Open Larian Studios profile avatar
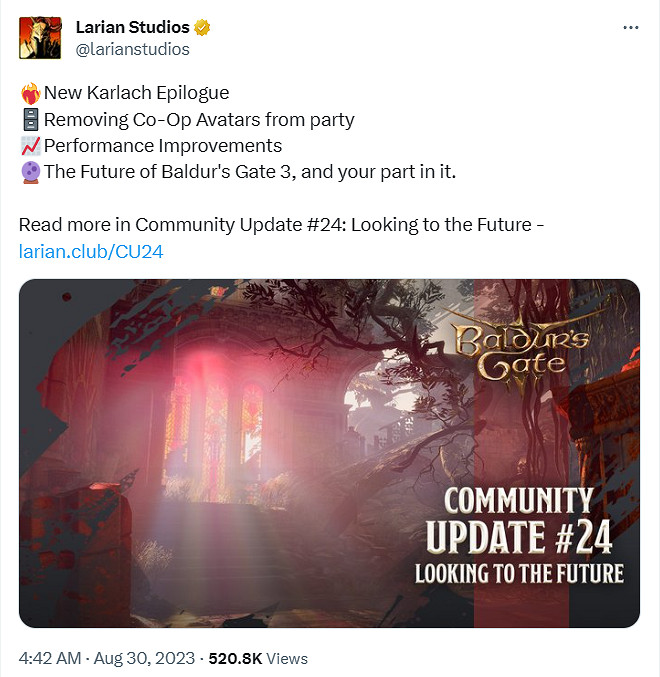Viewport: 660px width, 677px height. coord(40,38)
